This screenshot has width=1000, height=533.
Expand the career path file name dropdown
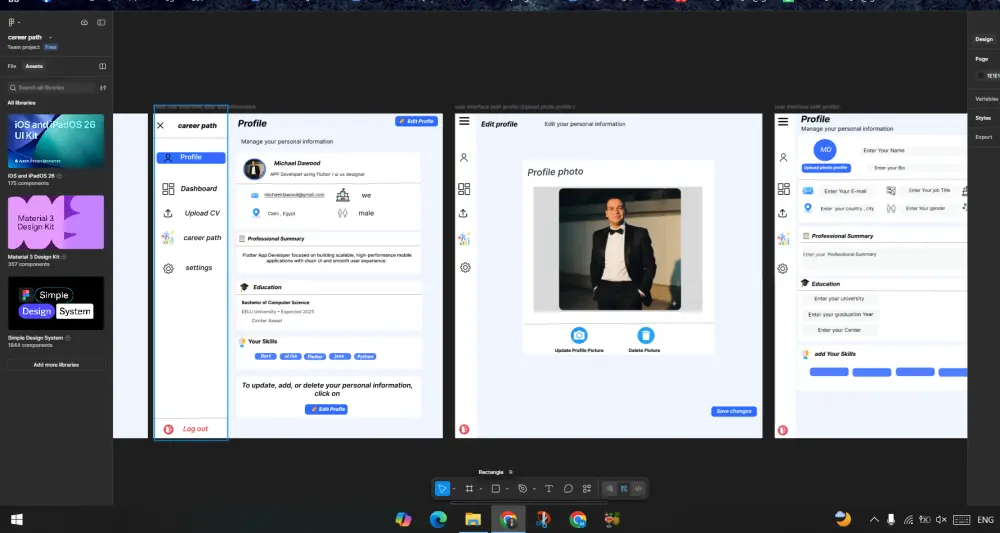(x=51, y=38)
